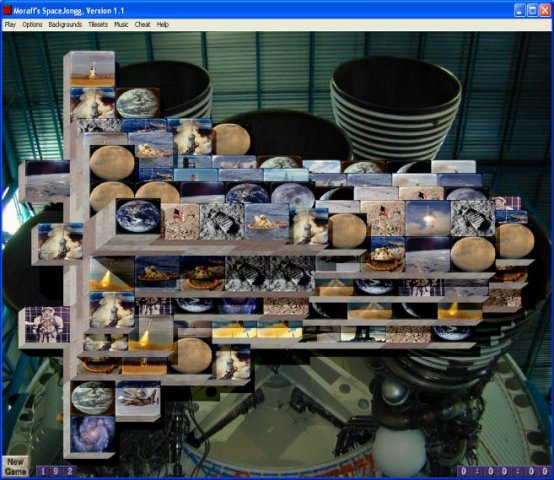
Task: Click the New Game button
Action: pos(15,467)
